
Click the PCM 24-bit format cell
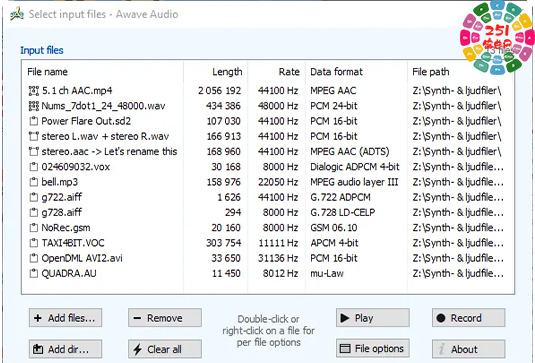(334, 106)
